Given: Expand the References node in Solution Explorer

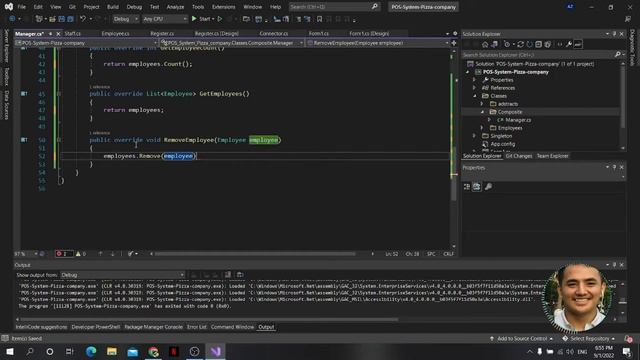Looking at the screenshot, I should [474, 88].
